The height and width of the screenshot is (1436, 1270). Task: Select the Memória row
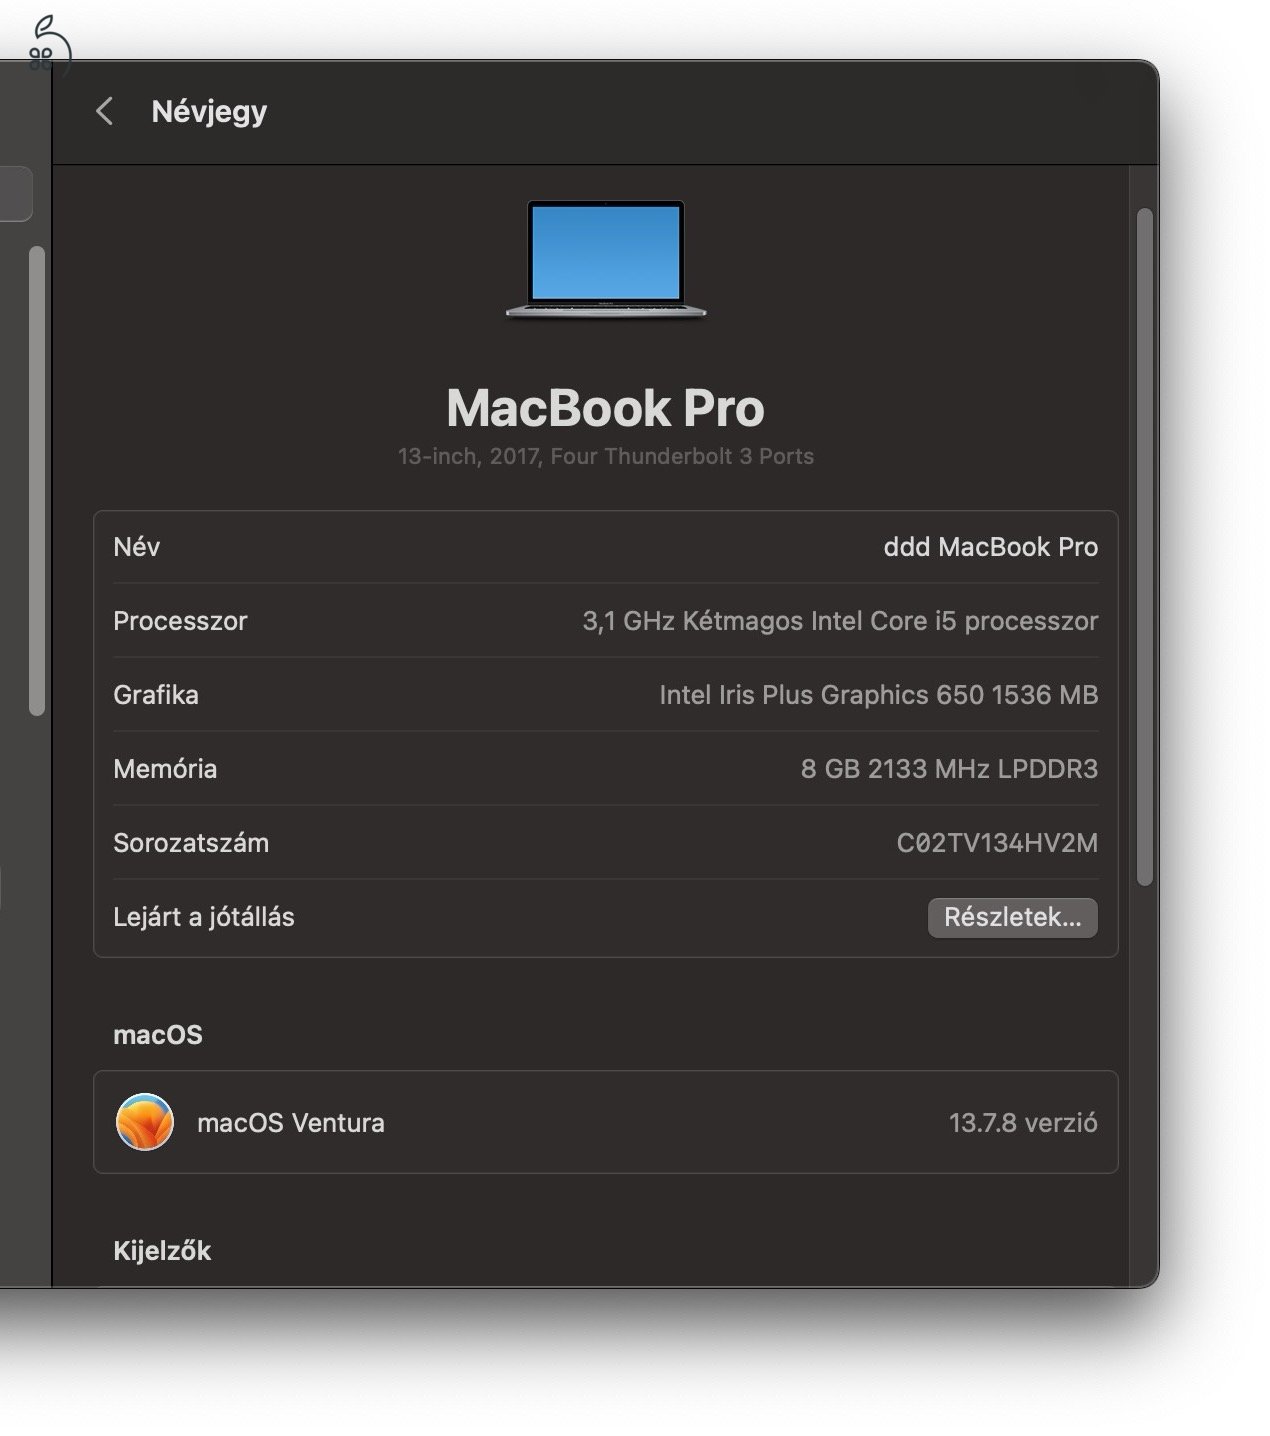pyautogui.click(x=605, y=769)
